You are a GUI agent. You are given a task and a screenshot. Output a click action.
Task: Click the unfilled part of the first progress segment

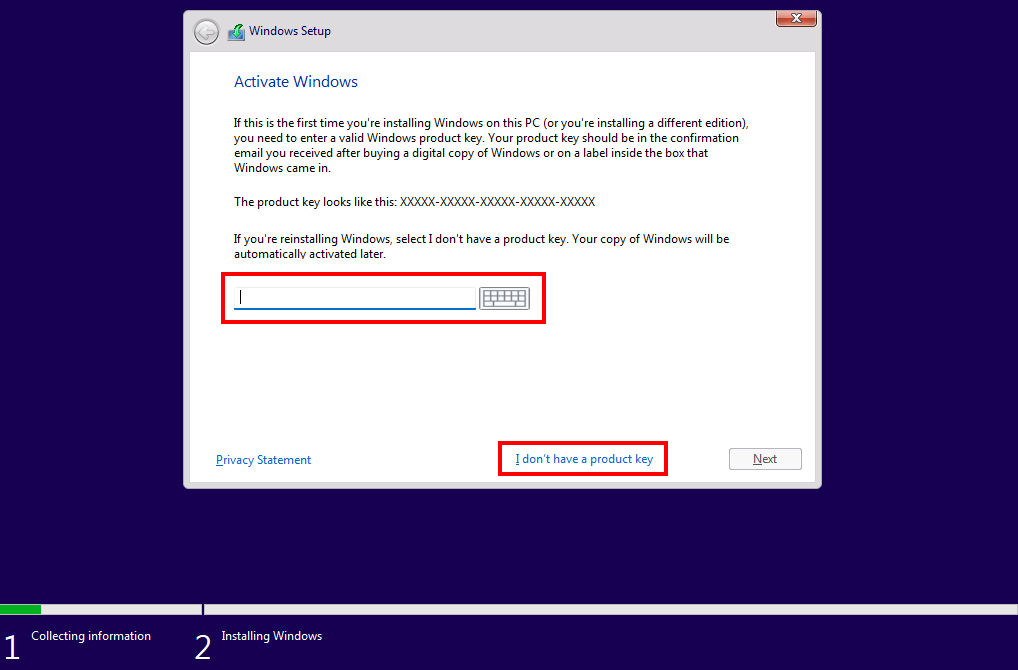click(x=121, y=610)
